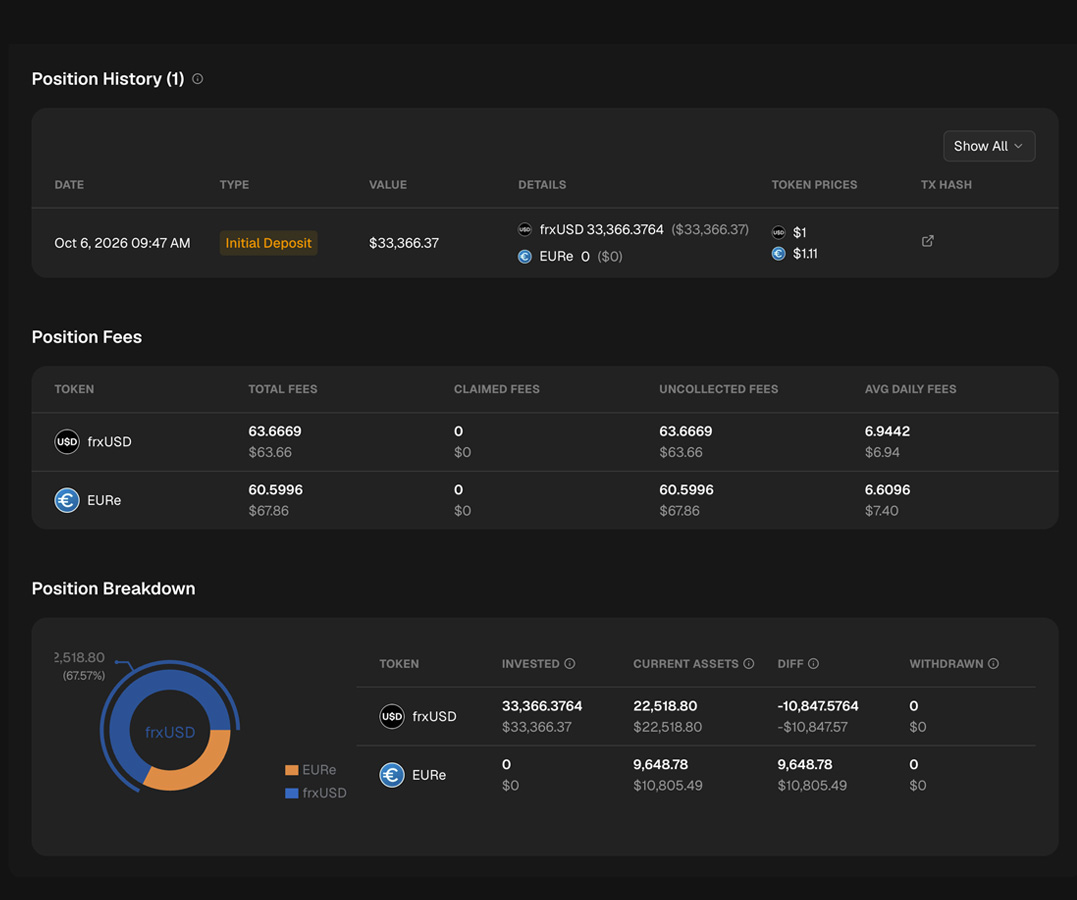Click frxUSD token icon in Position Breakdown
Image resolution: width=1077 pixels, height=900 pixels.
(x=392, y=717)
